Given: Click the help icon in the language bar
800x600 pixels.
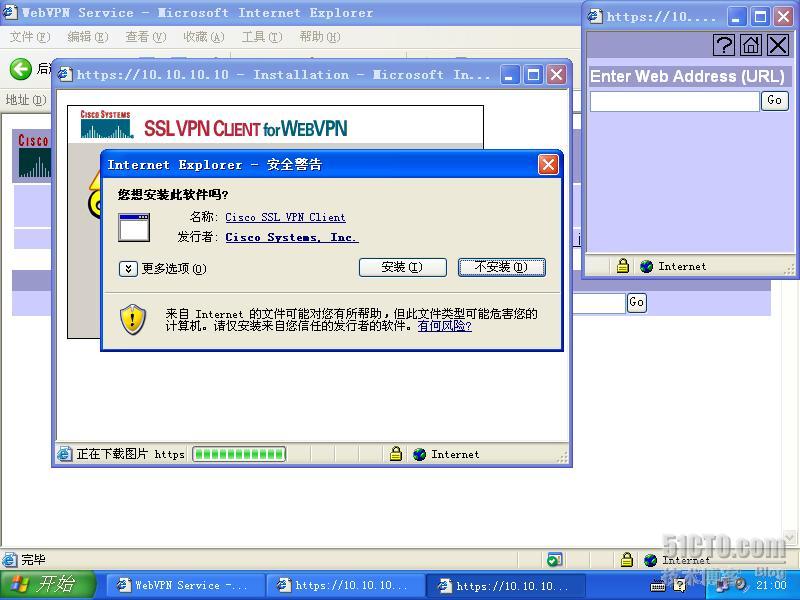Looking at the screenshot, I should [x=680, y=585].
